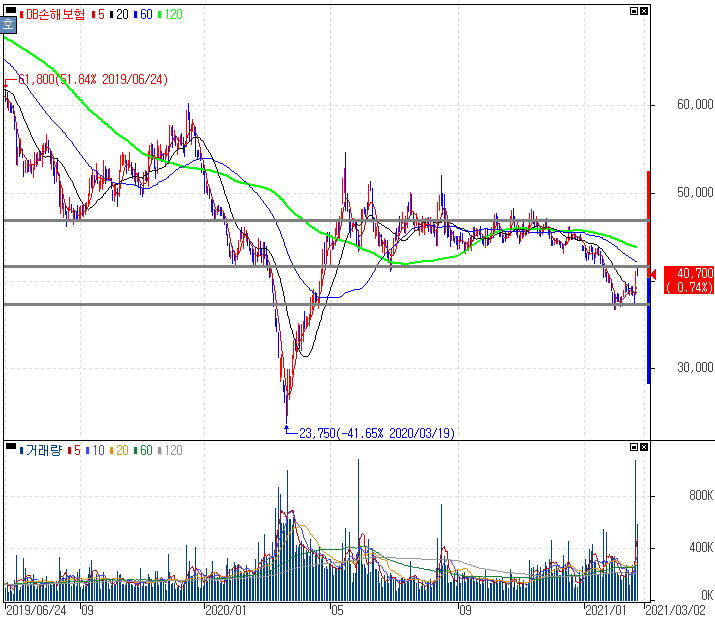Screen dimensions: 715x619
Task: Click the 0K volume axis label
Action: (x=707, y=595)
